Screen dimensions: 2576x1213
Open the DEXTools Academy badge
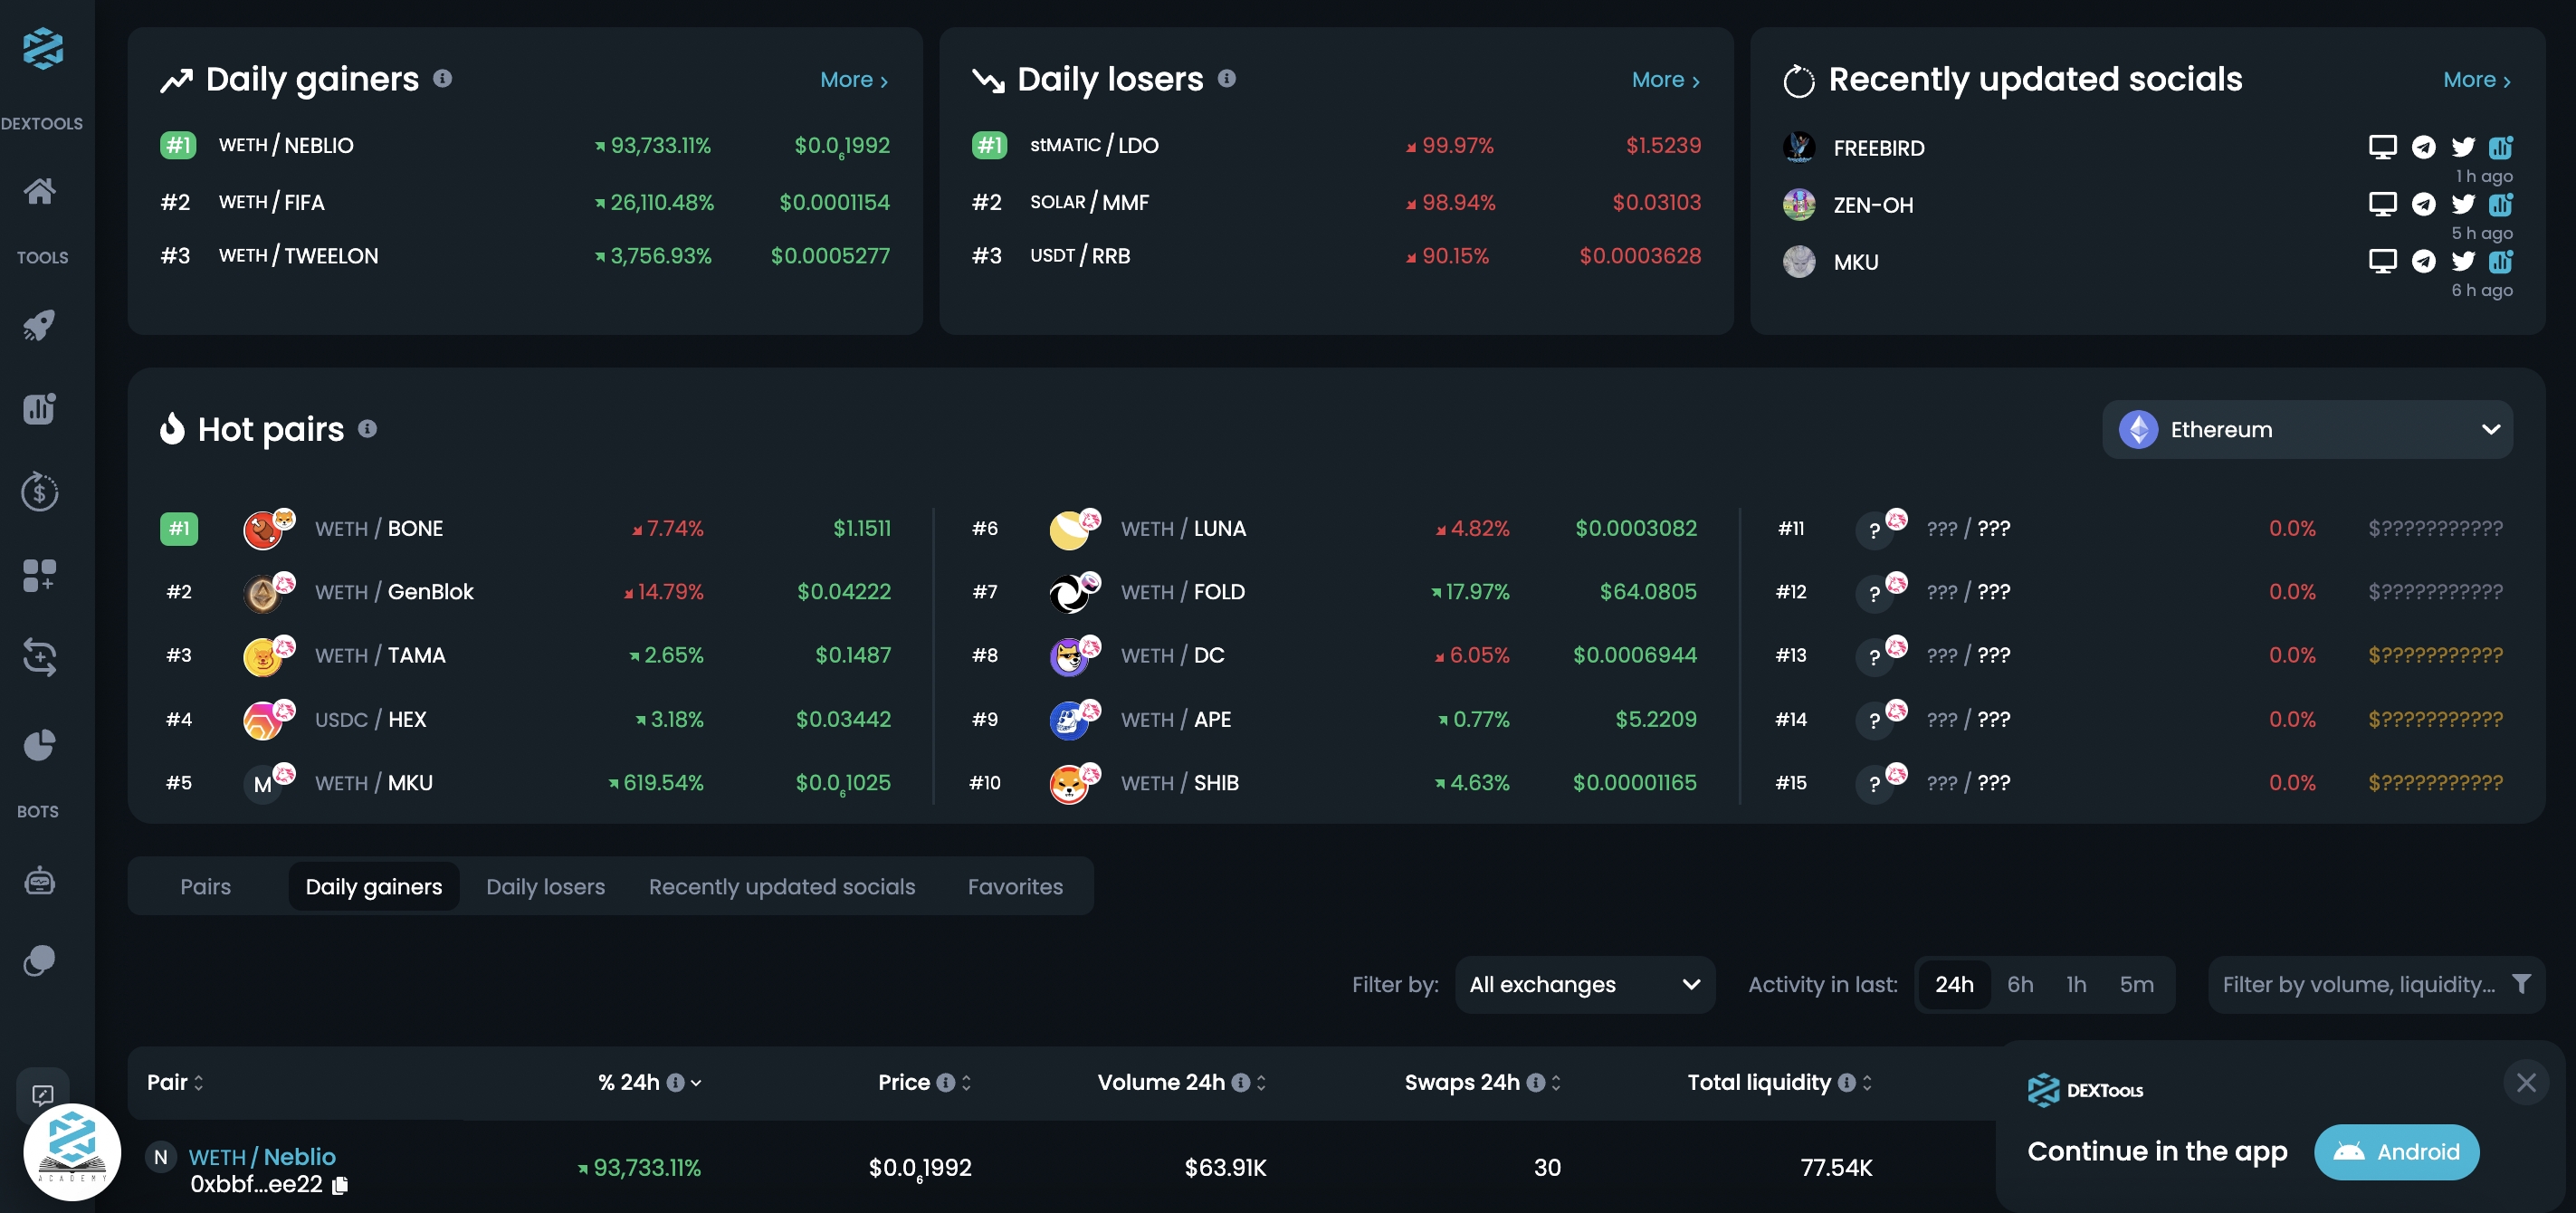(x=72, y=1152)
